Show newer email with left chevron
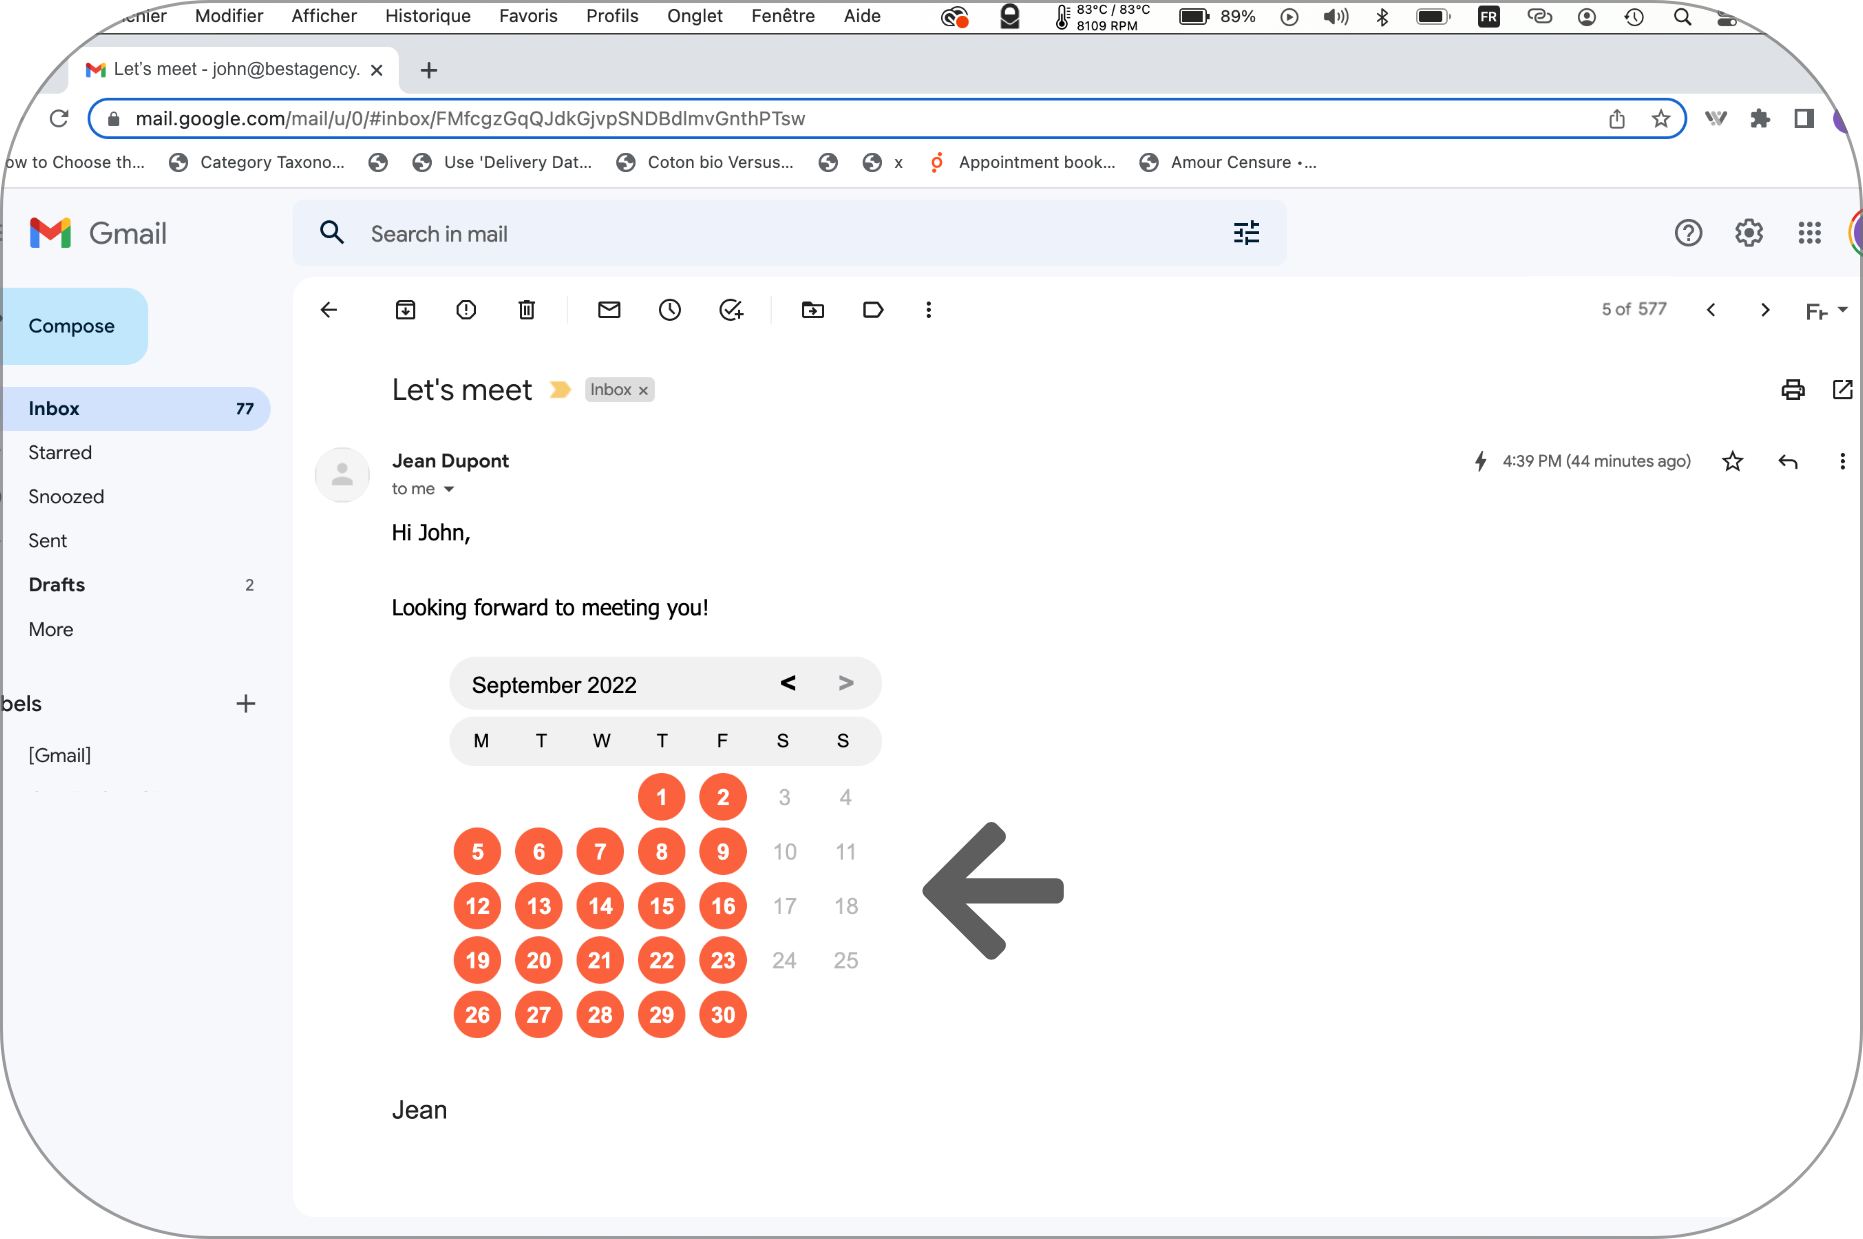Viewport: 1863px width, 1239px height. 1711,310
